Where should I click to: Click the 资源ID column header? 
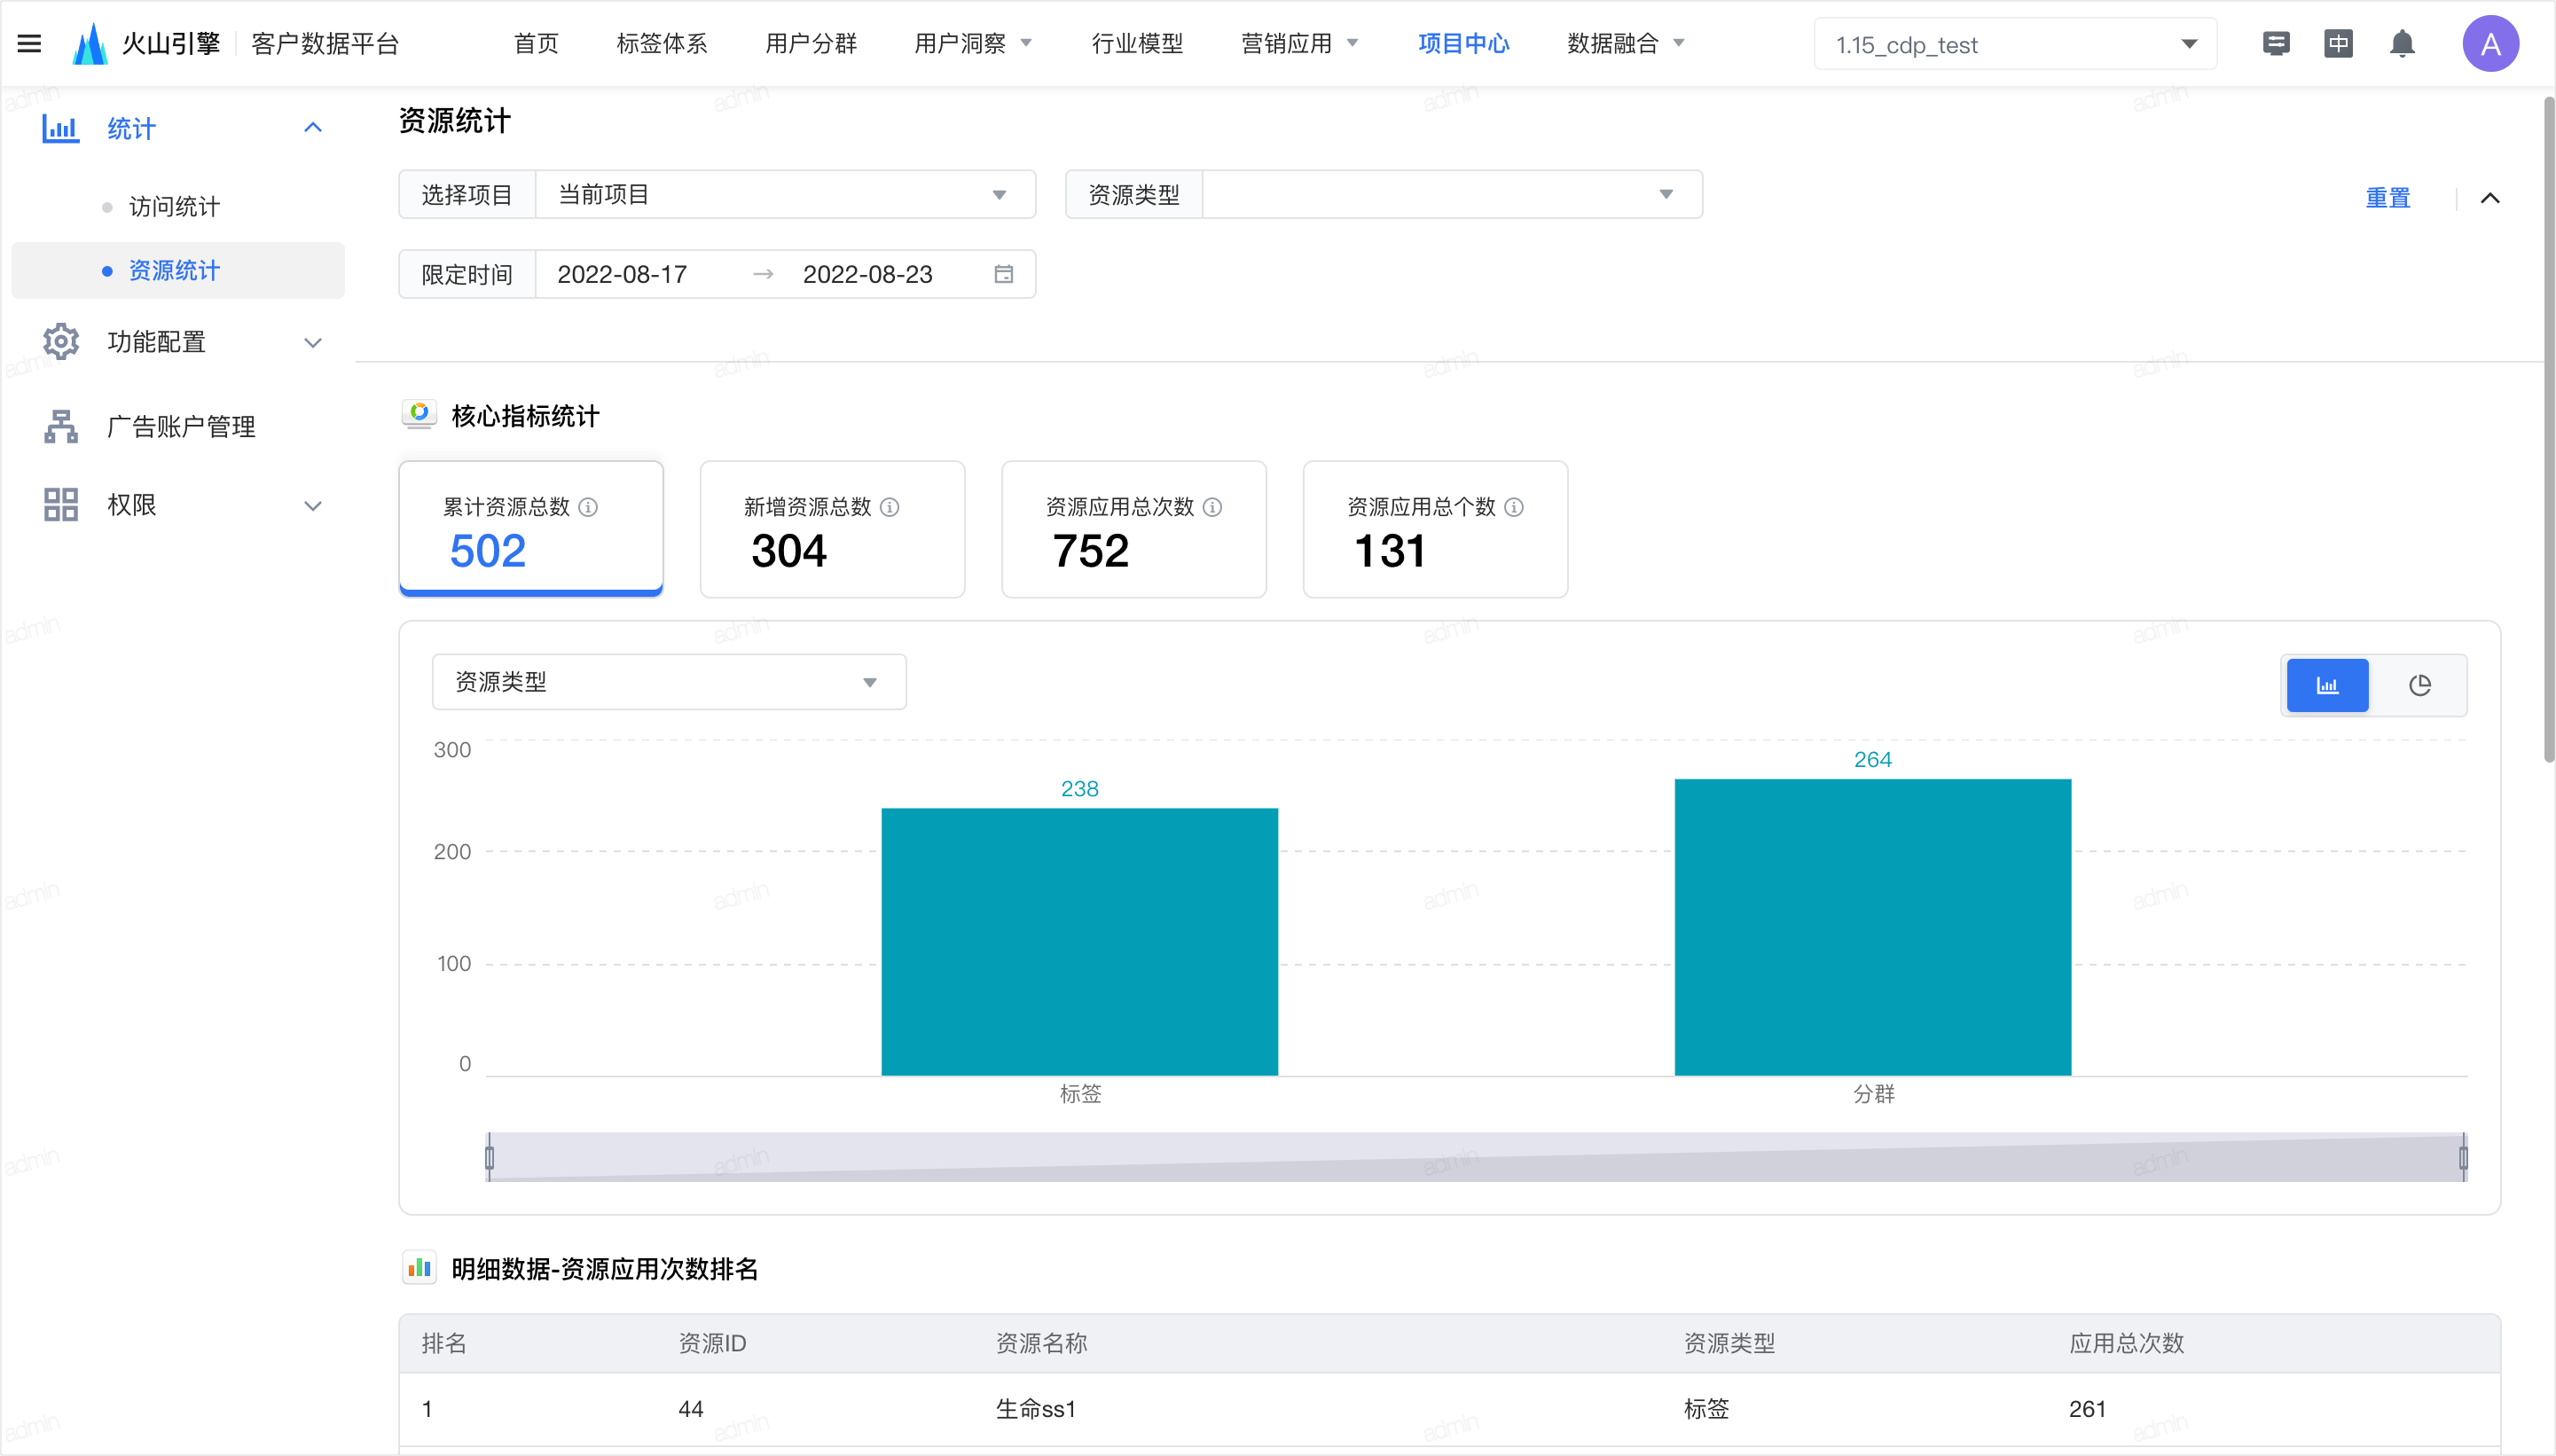pyautogui.click(x=712, y=1343)
